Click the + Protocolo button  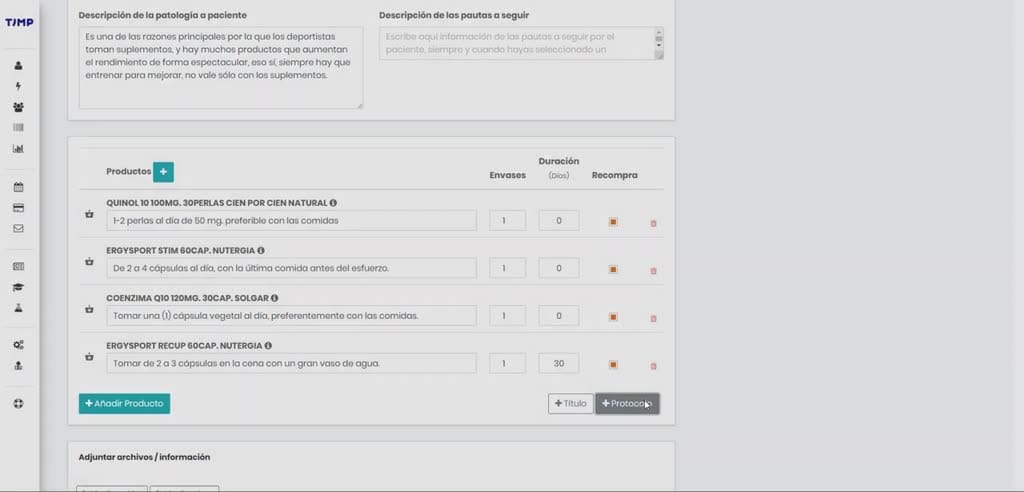click(628, 404)
